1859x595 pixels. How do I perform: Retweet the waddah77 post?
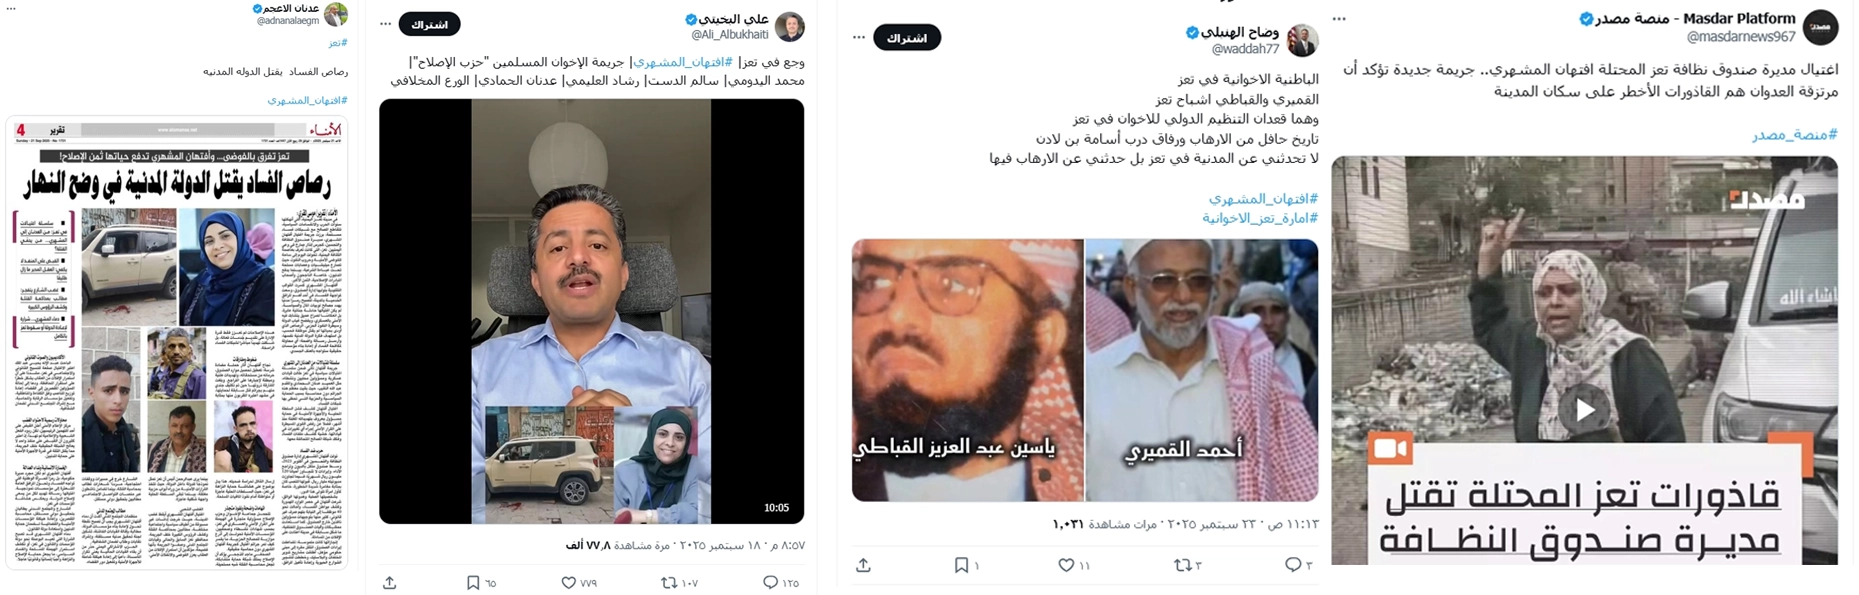1182,565
